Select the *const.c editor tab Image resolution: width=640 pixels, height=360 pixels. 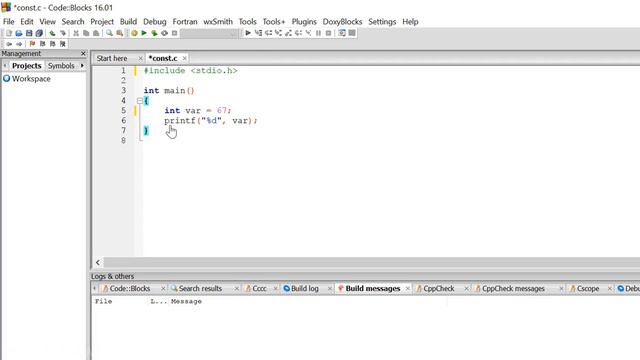pyautogui.click(x=163, y=58)
